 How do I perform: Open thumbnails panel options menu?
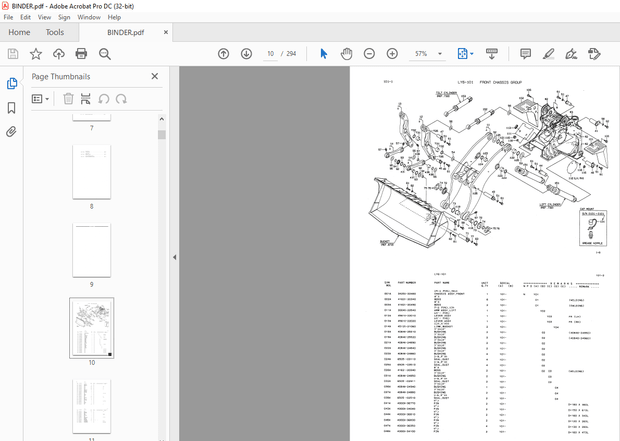coord(40,99)
